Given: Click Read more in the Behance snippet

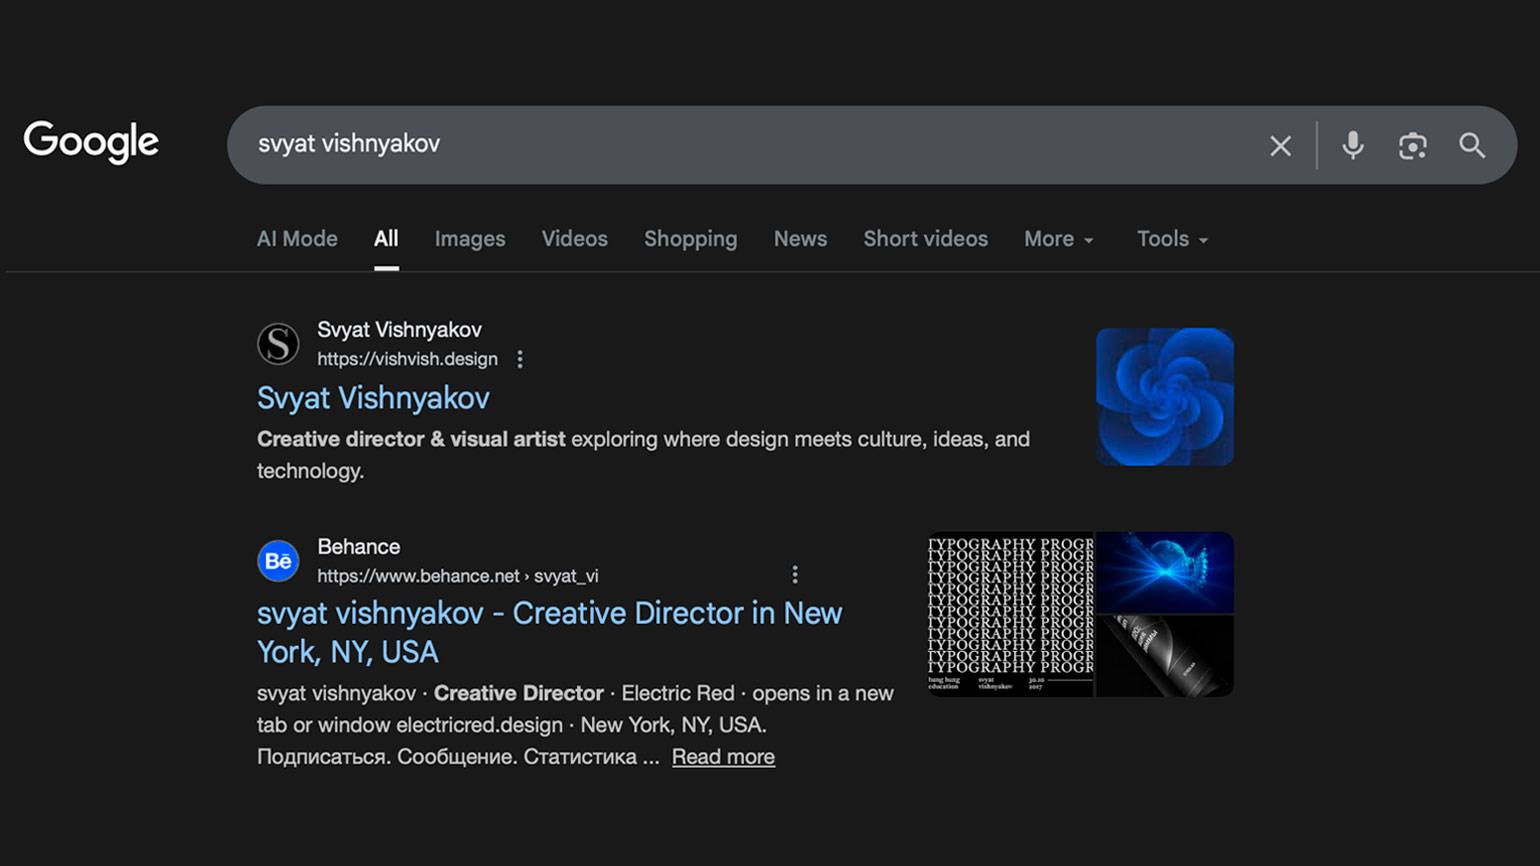Looking at the screenshot, I should point(723,757).
